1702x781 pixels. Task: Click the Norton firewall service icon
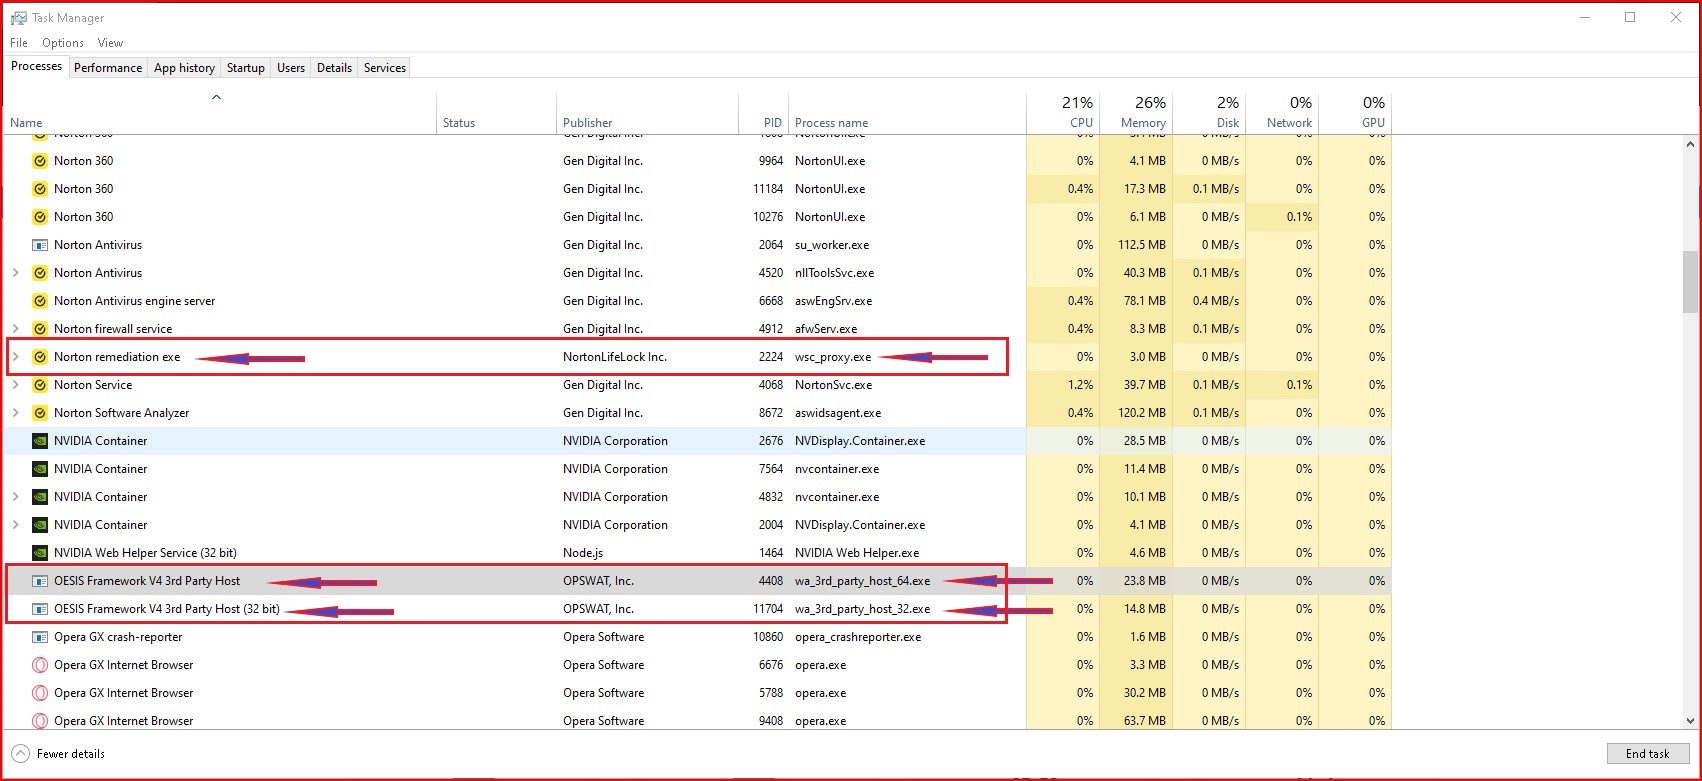tap(40, 329)
